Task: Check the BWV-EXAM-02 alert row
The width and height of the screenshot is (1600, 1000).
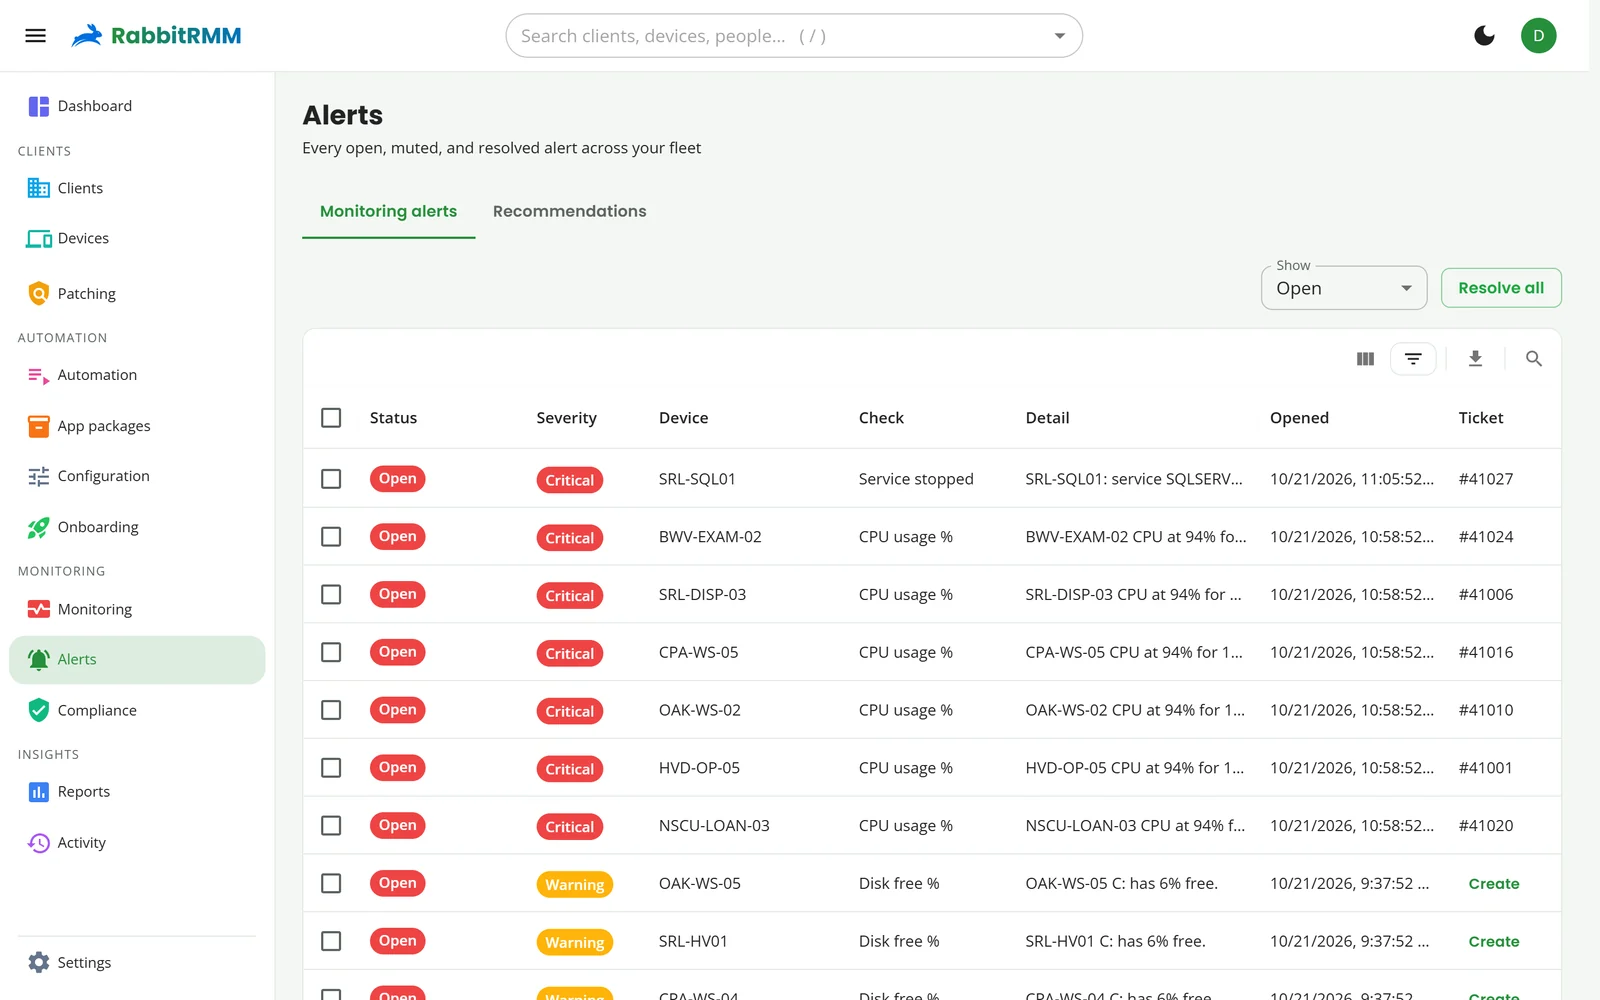Action: click(x=331, y=537)
